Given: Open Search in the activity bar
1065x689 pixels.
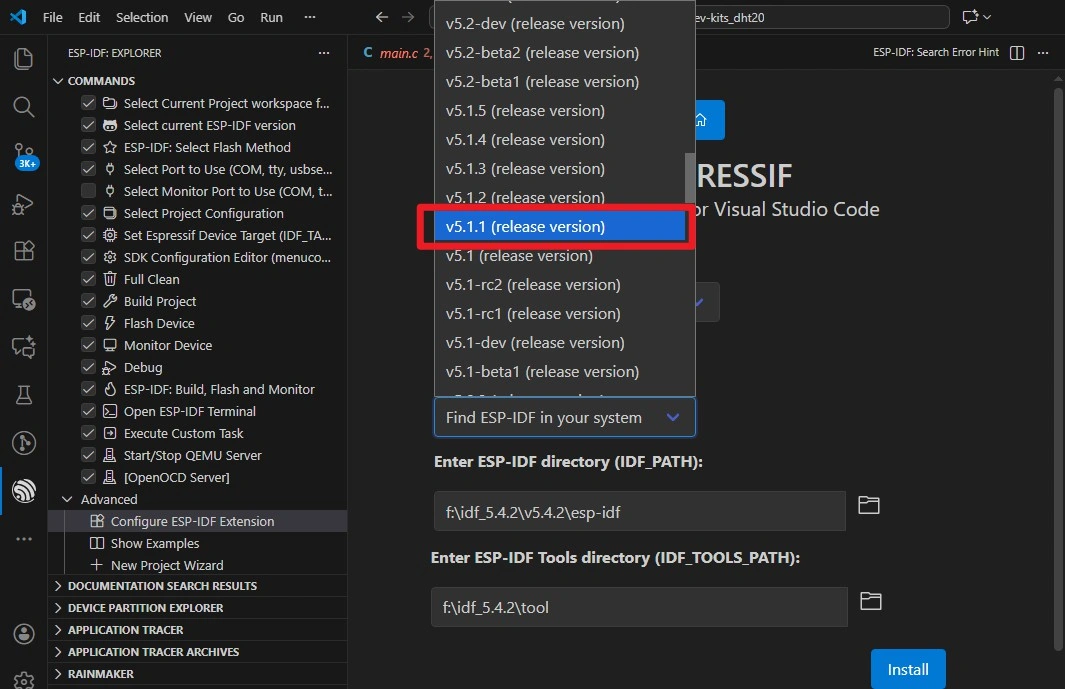Looking at the screenshot, I should (x=24, y=106).
